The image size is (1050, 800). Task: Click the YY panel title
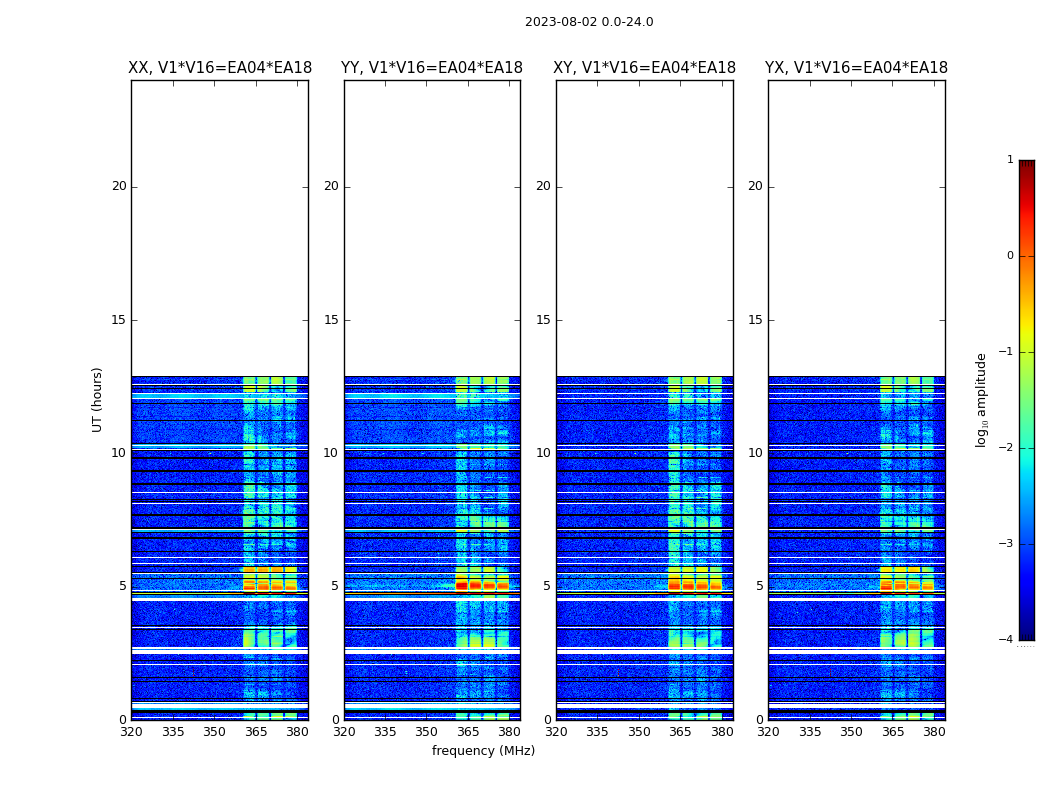(432, 68)
